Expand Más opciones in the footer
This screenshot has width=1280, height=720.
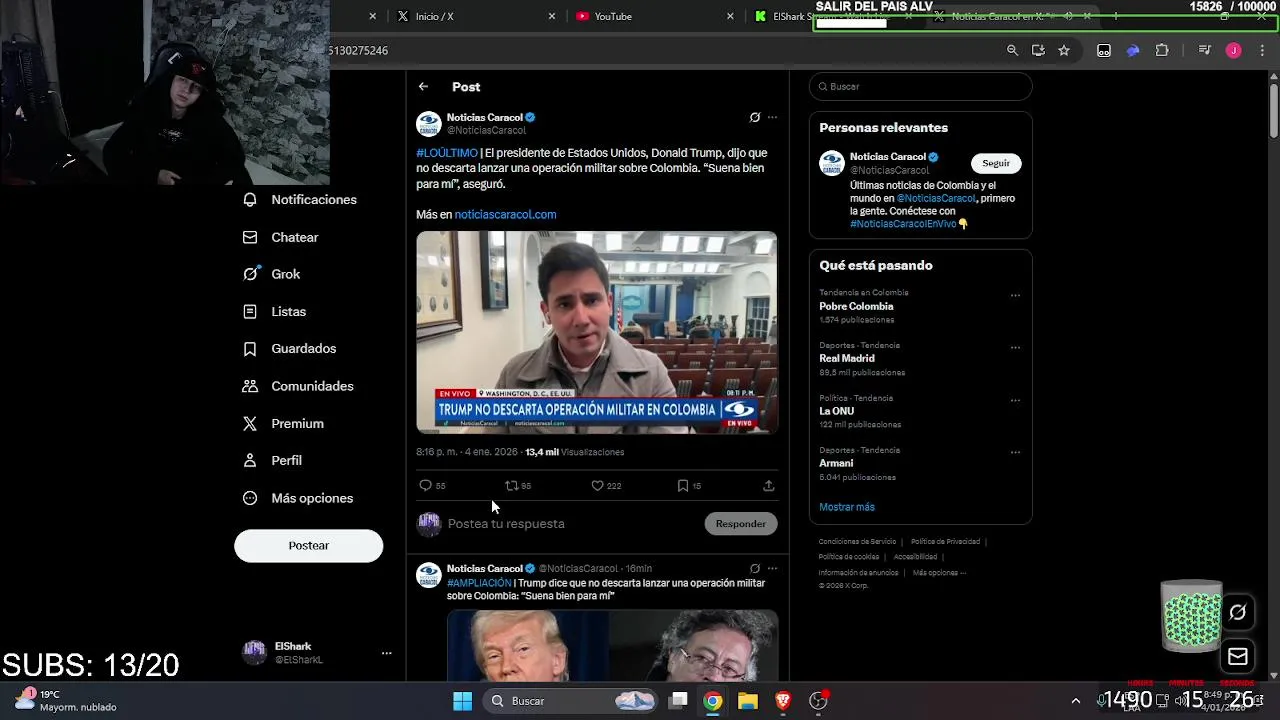pyautogui.click(x=940, y=573)
